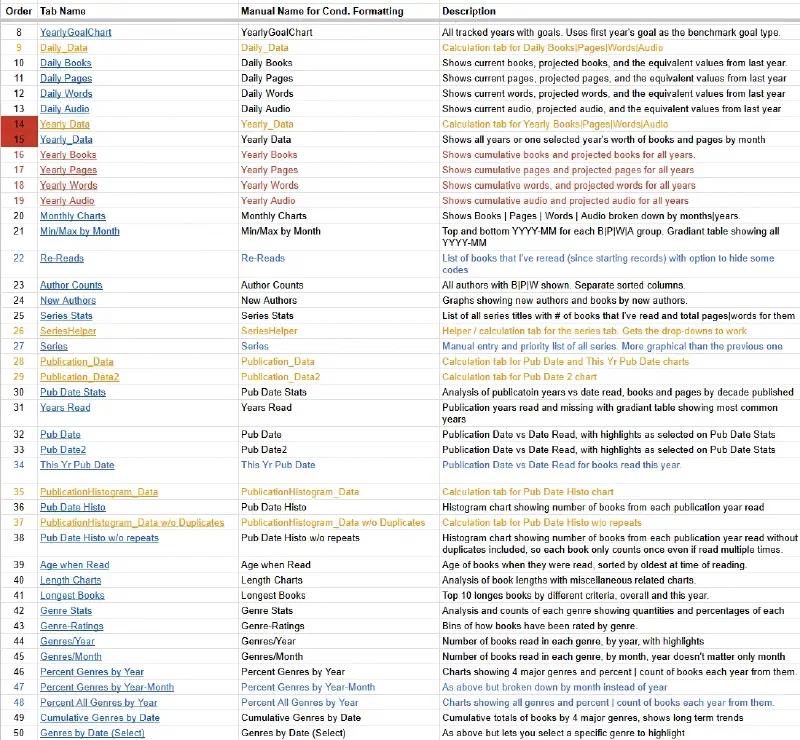Jump to the Daily Audio tab link
This screenshot has width=800, height=740.
tap(65, 109)
